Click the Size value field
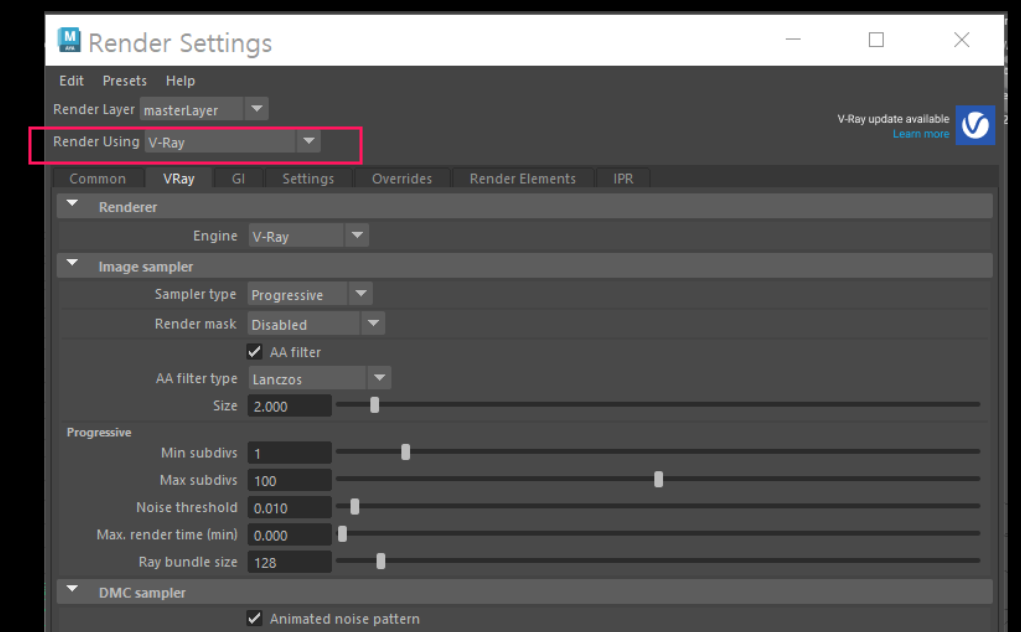The height and width of the screenshot is (632, 1021). coord(290,406)
